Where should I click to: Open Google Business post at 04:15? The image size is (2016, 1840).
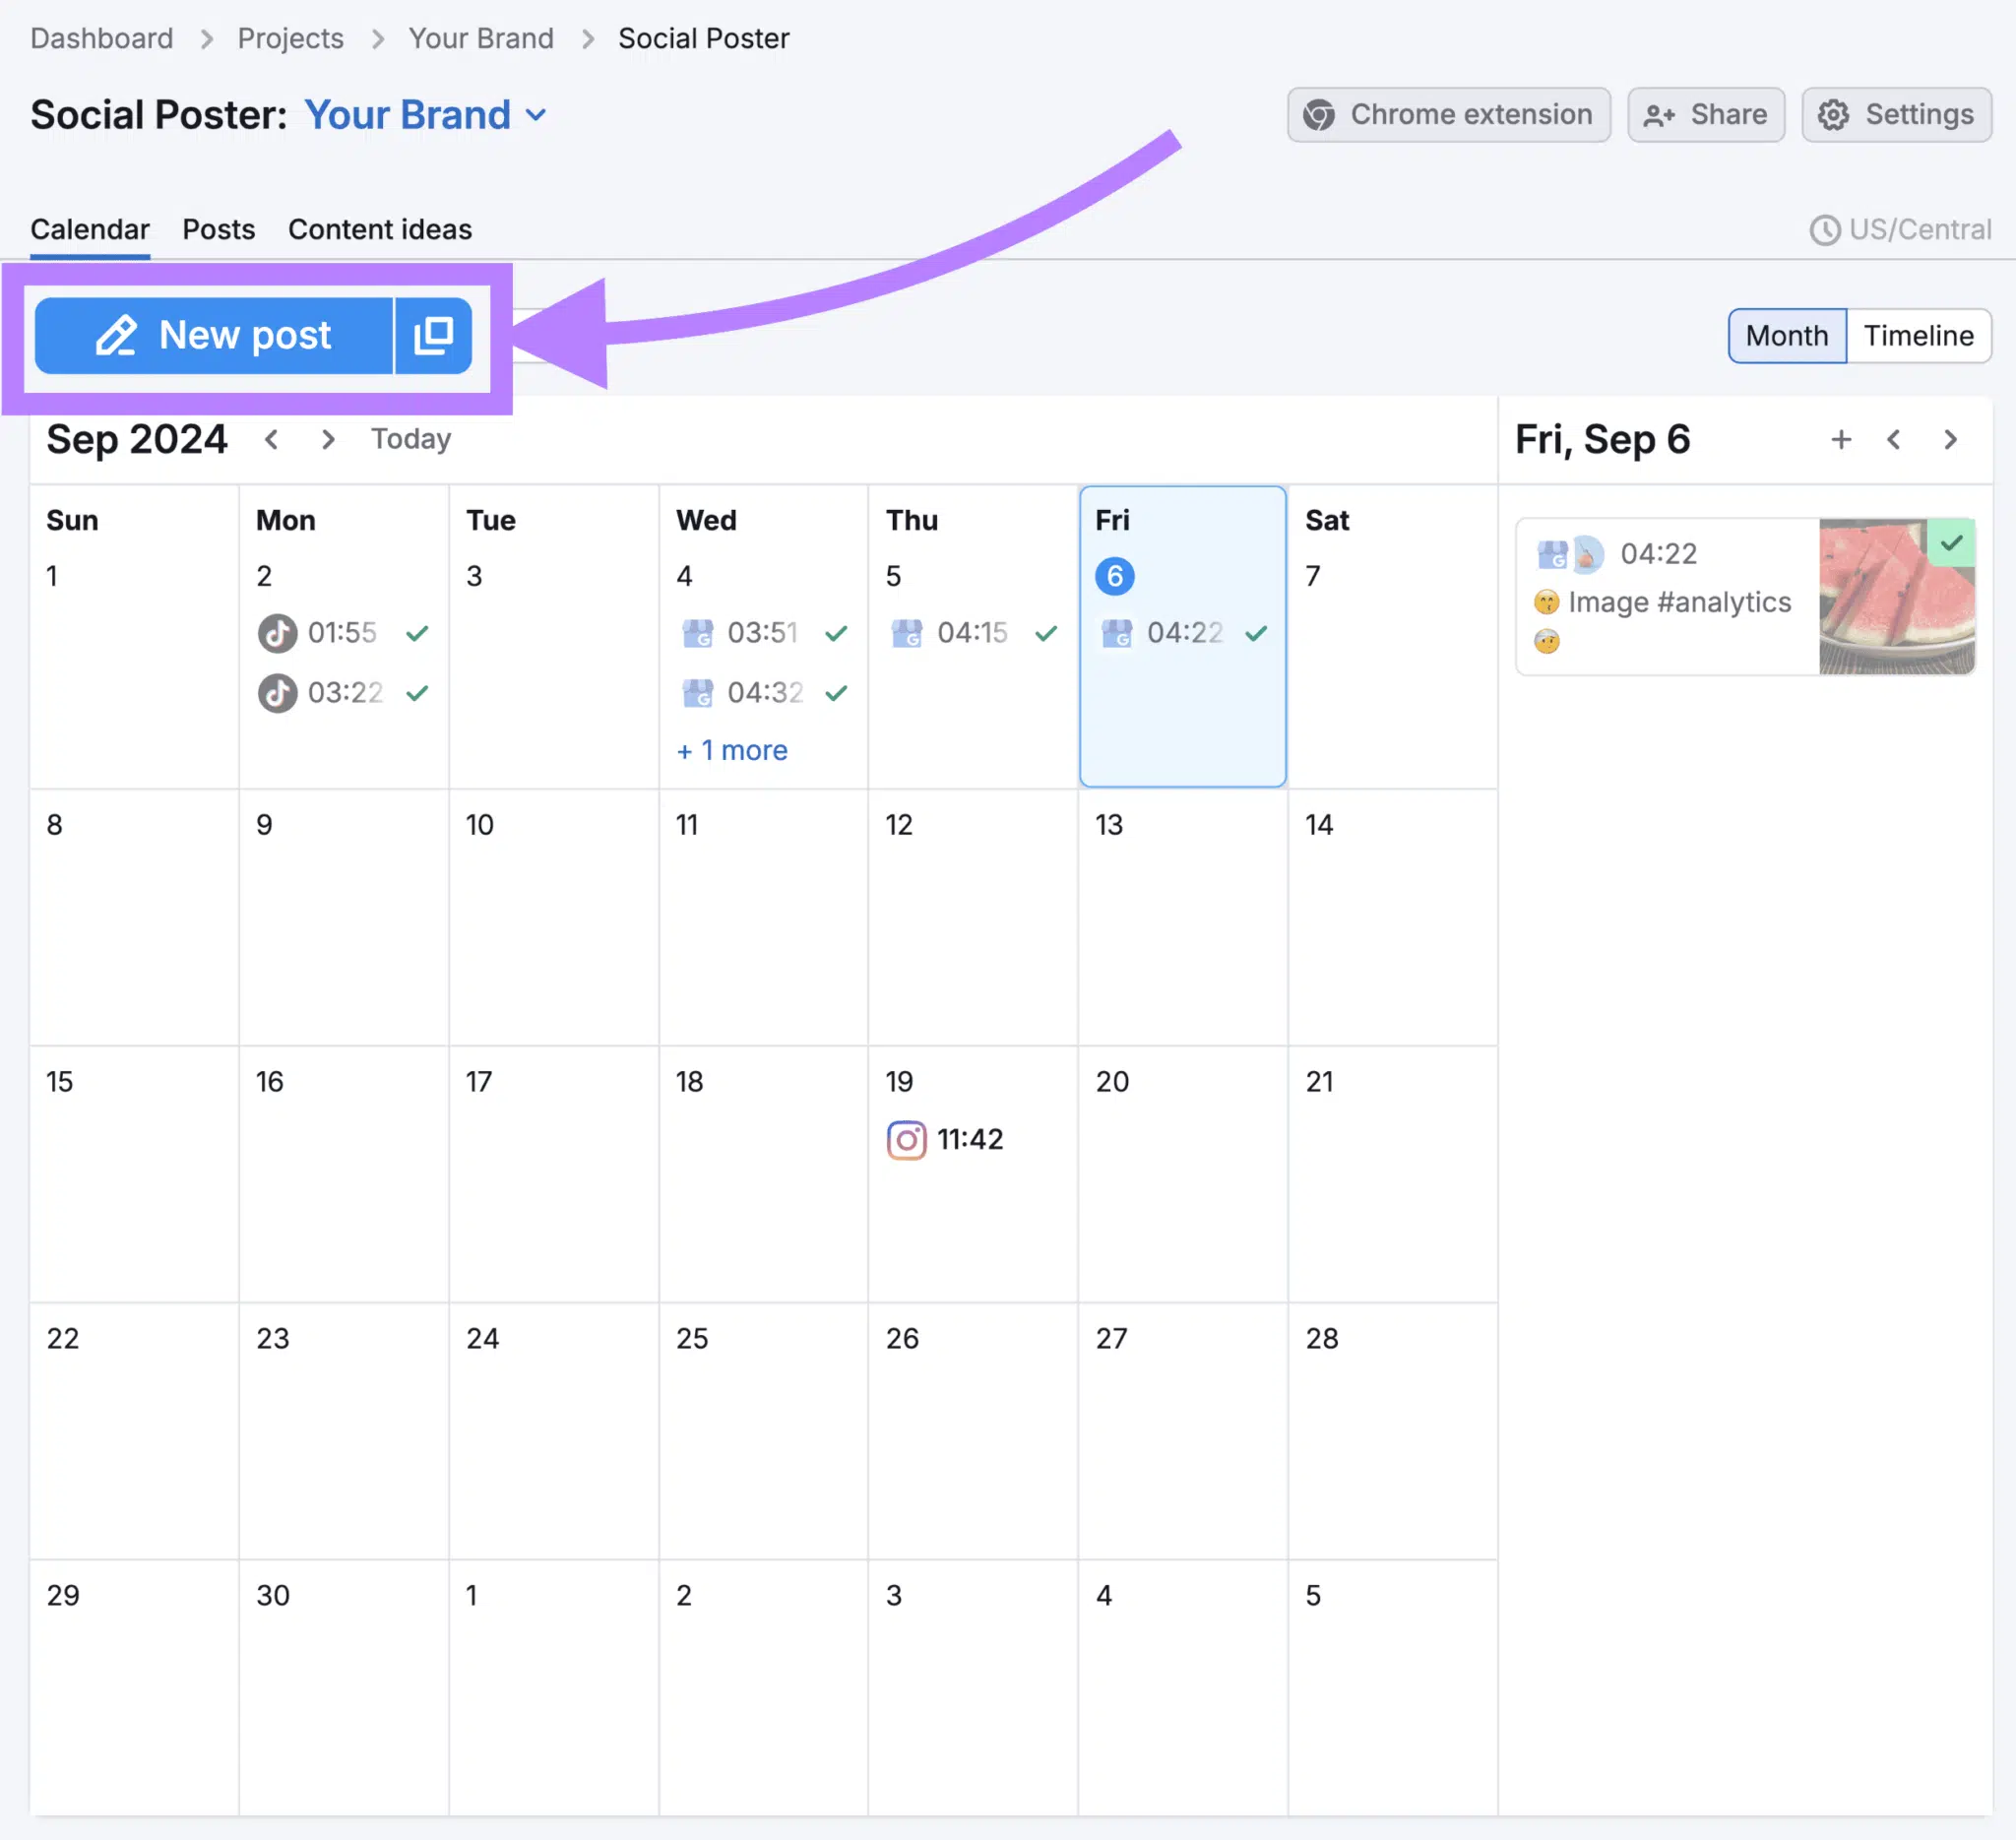coord(973,633)
